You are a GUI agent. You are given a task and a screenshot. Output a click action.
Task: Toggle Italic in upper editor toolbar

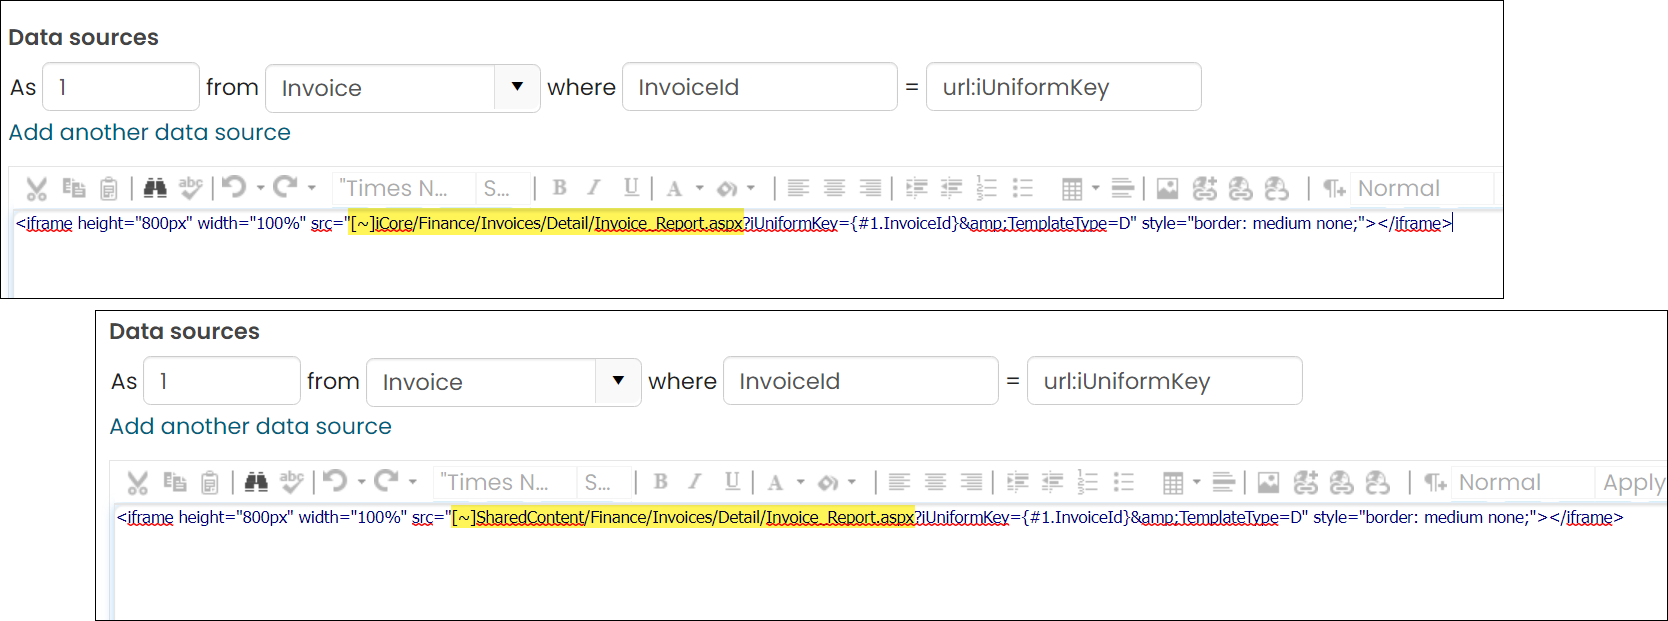(x=594, y=187)
